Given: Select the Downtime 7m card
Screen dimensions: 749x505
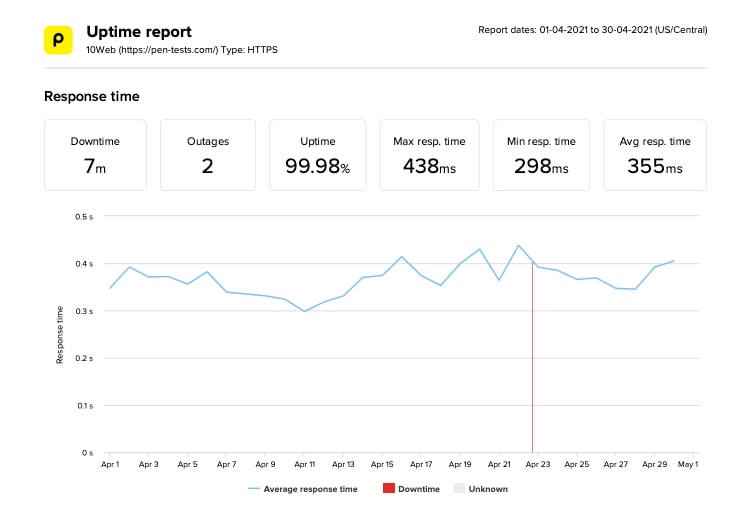Looking at the screenshot, I should pyautogui.click(x=95, y=155).
